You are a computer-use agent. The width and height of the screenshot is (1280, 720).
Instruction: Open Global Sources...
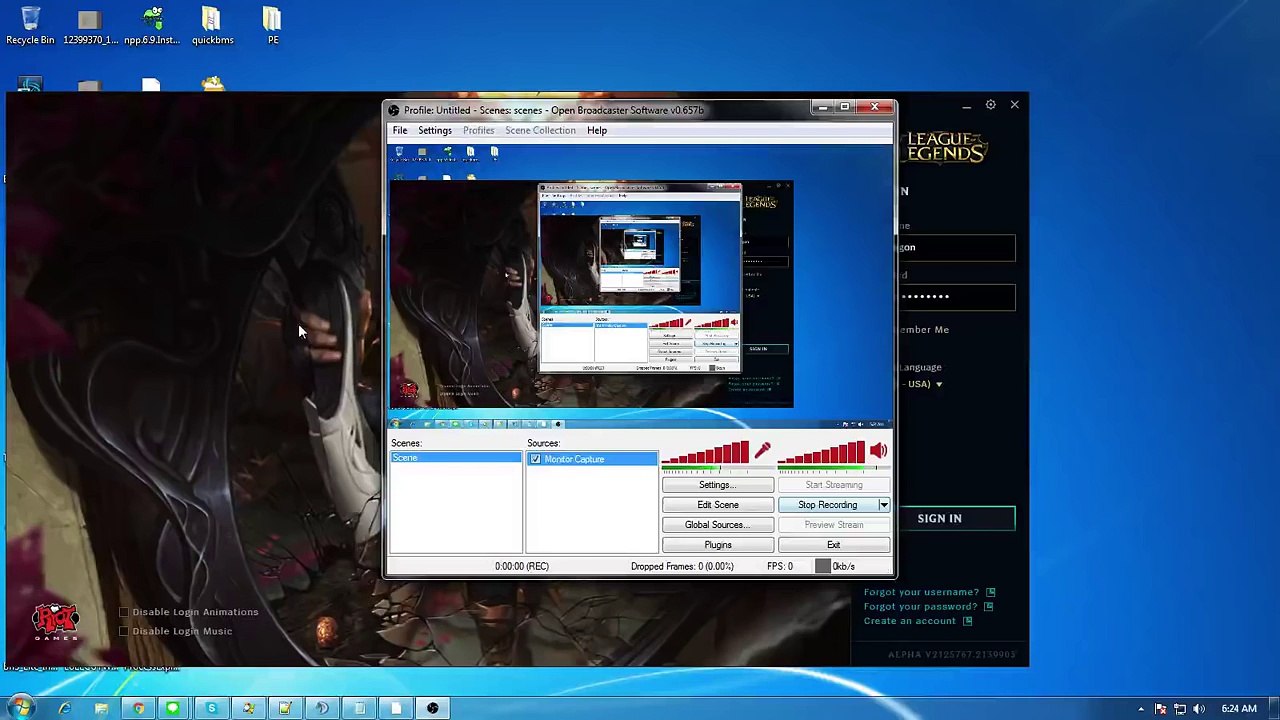(718, 525)
